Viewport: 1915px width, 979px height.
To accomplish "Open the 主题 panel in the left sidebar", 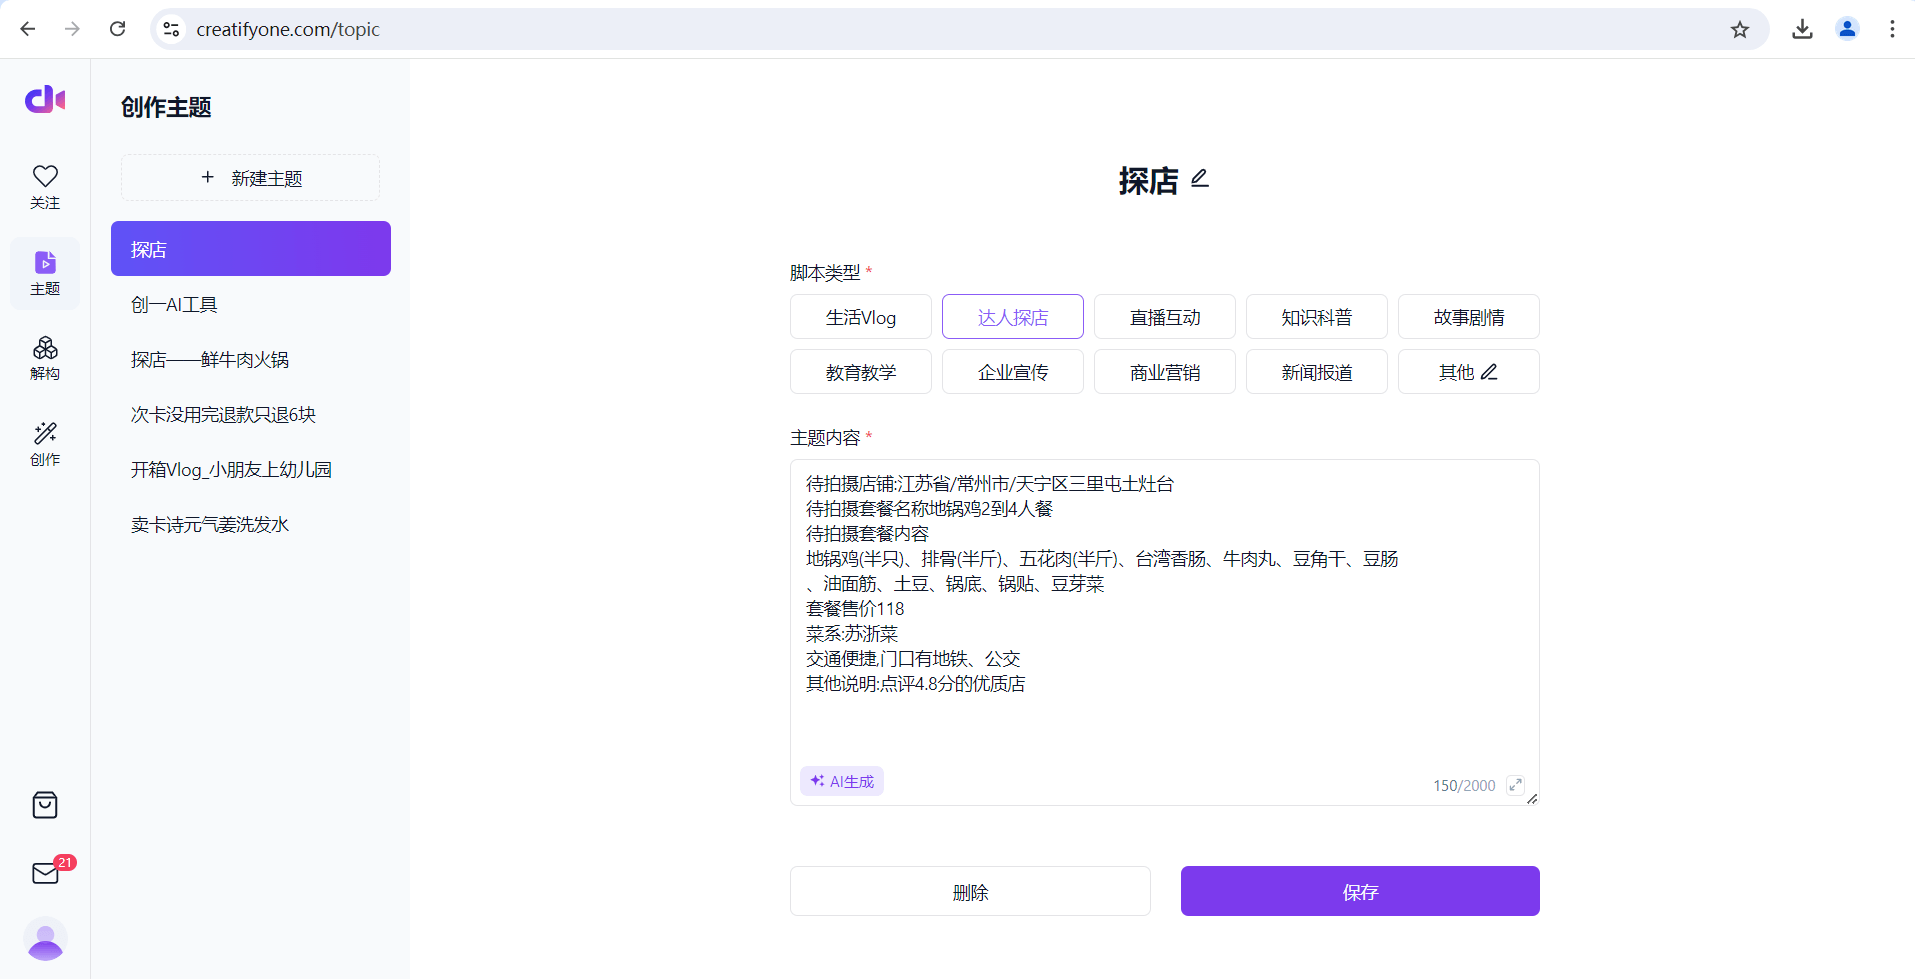I will [44, 272].
